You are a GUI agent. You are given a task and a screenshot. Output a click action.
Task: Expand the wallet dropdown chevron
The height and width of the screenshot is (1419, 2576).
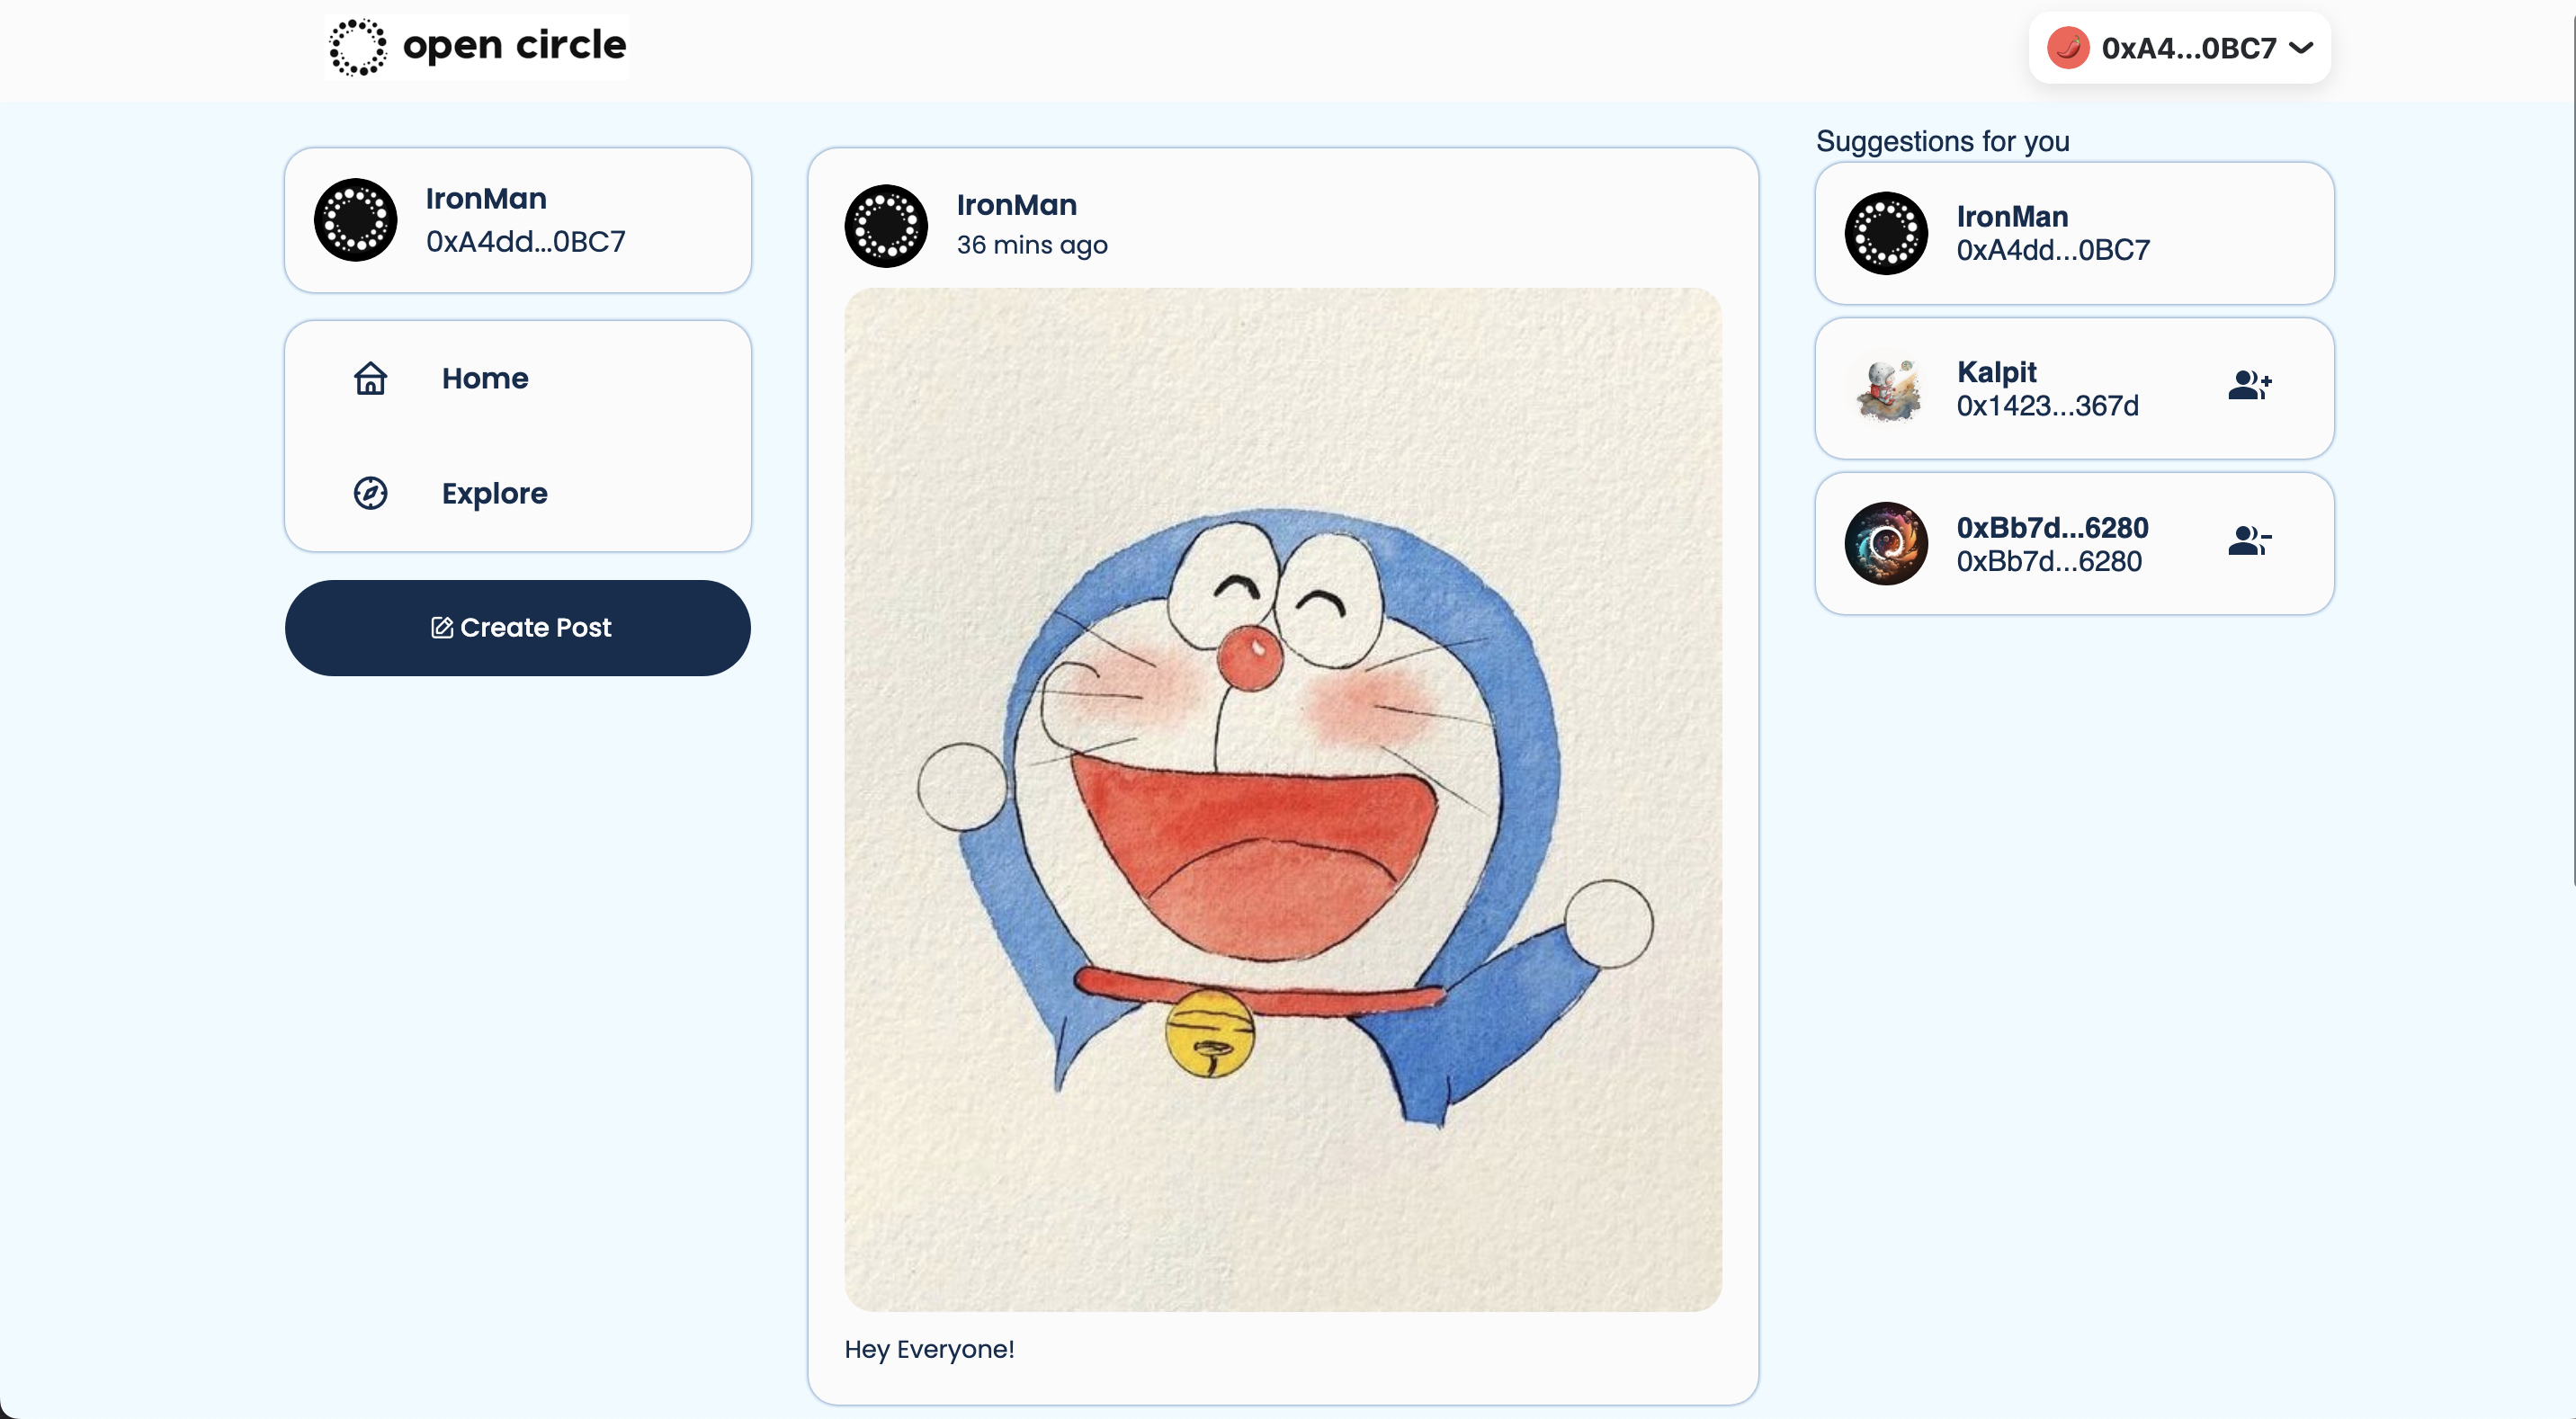tap(2301, 48)
